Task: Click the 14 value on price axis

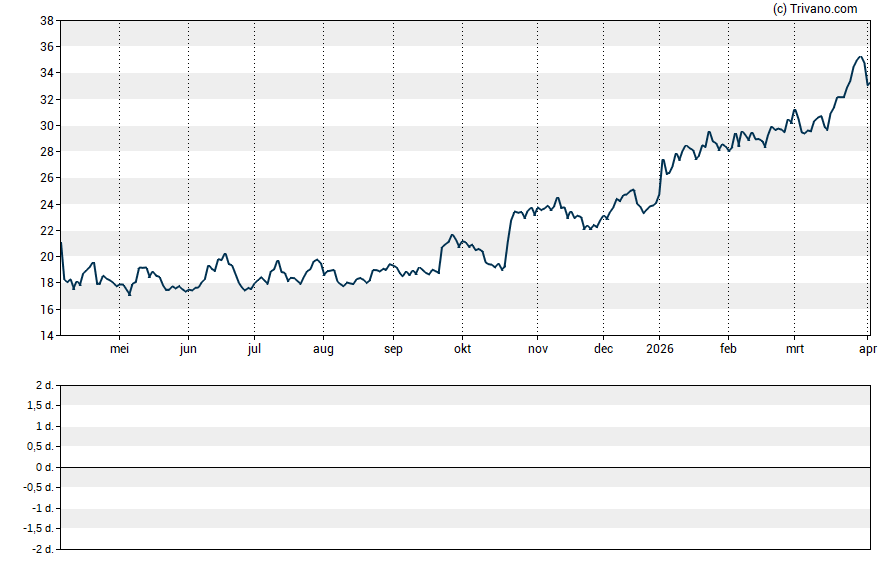Action: pyautogui.click(x=46, y=336)
